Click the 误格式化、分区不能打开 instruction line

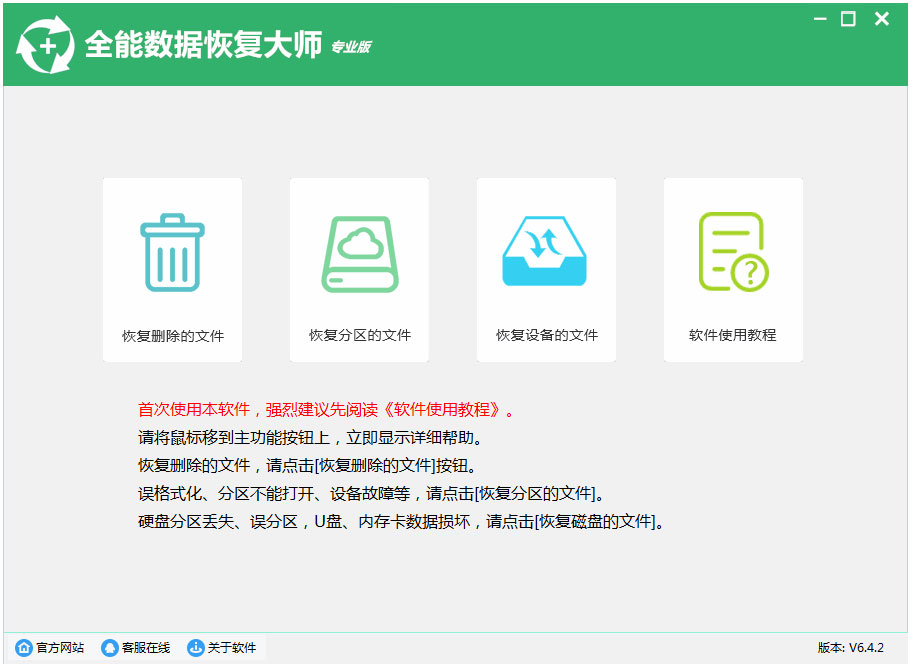[371, 494]
